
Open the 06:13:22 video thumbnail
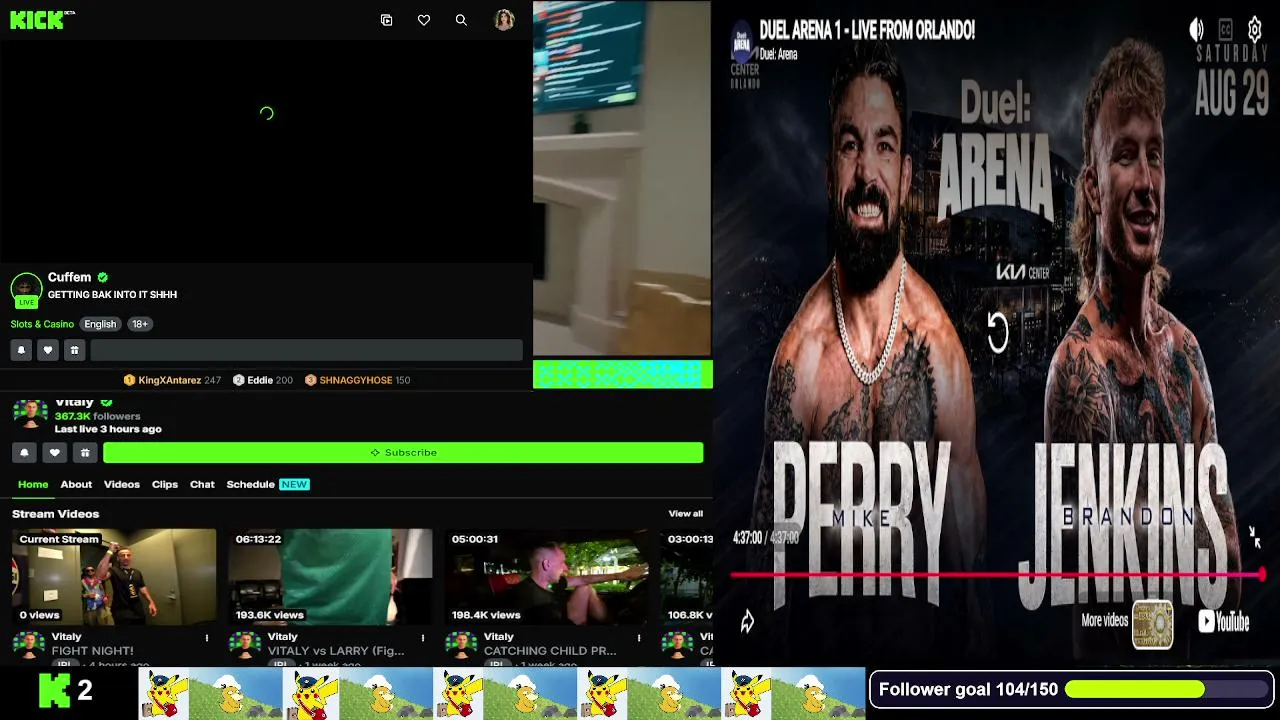coord(330,577)
